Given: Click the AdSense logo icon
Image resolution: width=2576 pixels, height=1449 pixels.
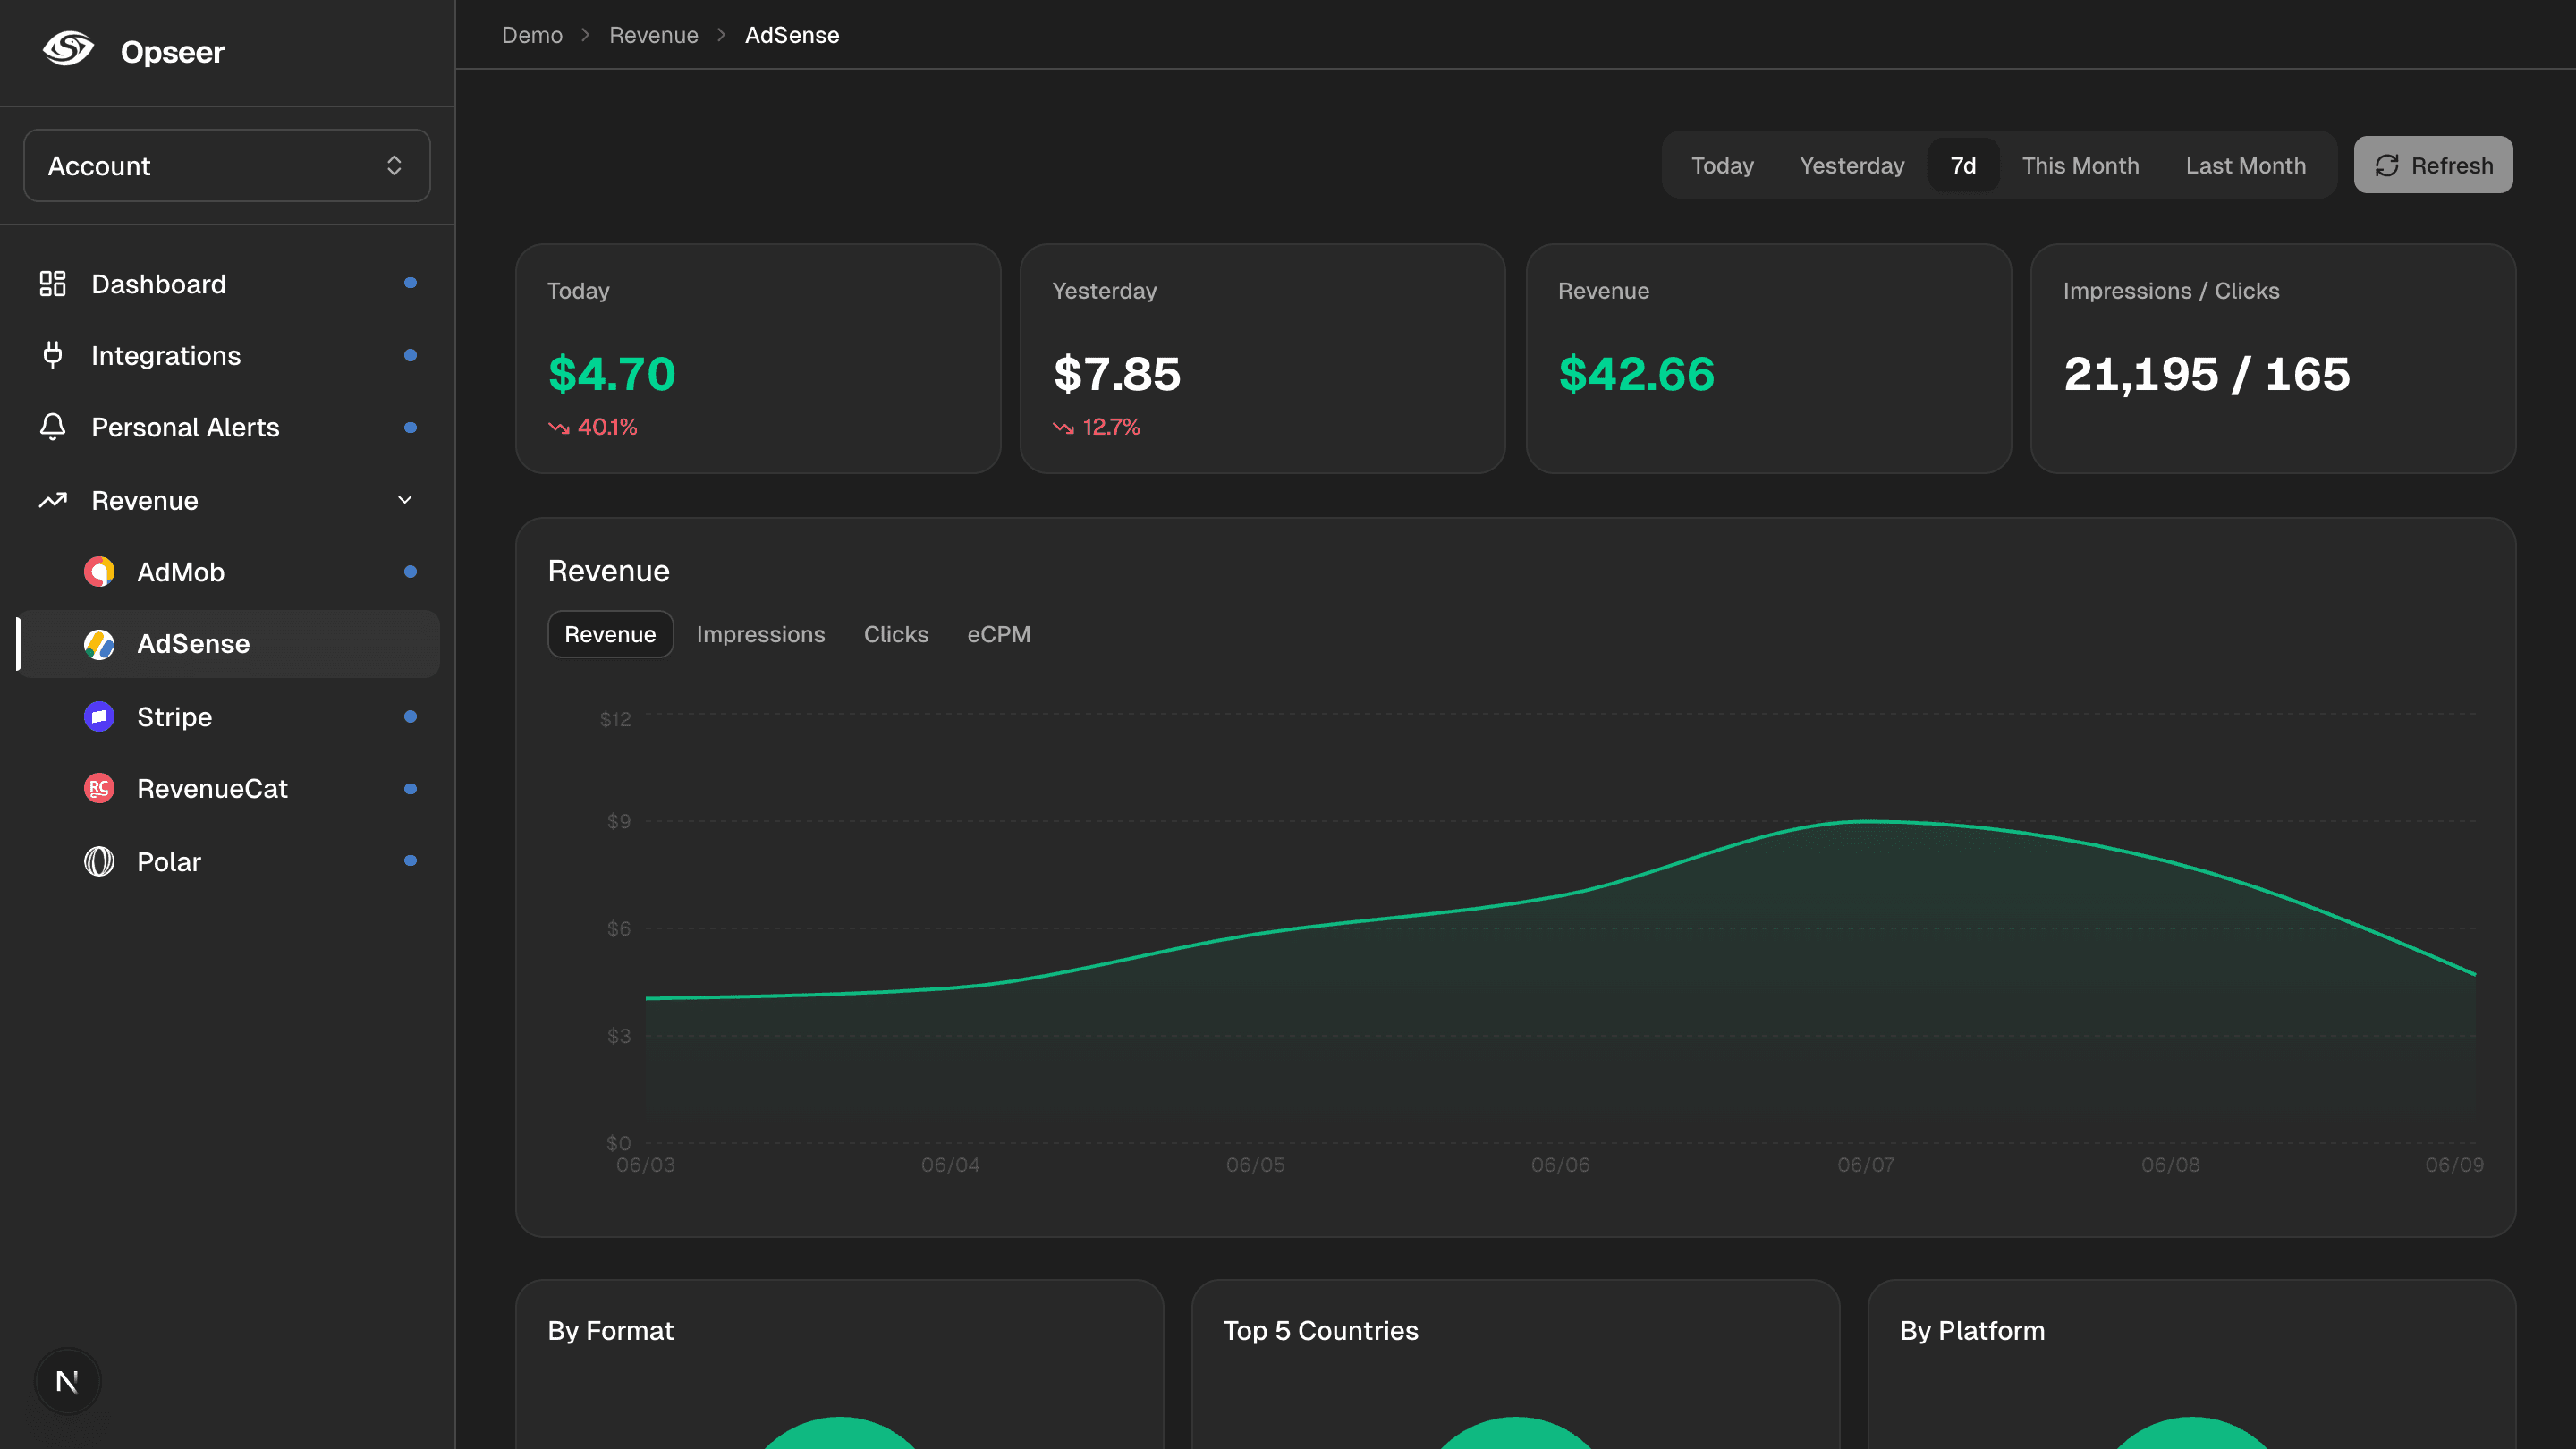Looking at the screenshot, I should 99,644.
